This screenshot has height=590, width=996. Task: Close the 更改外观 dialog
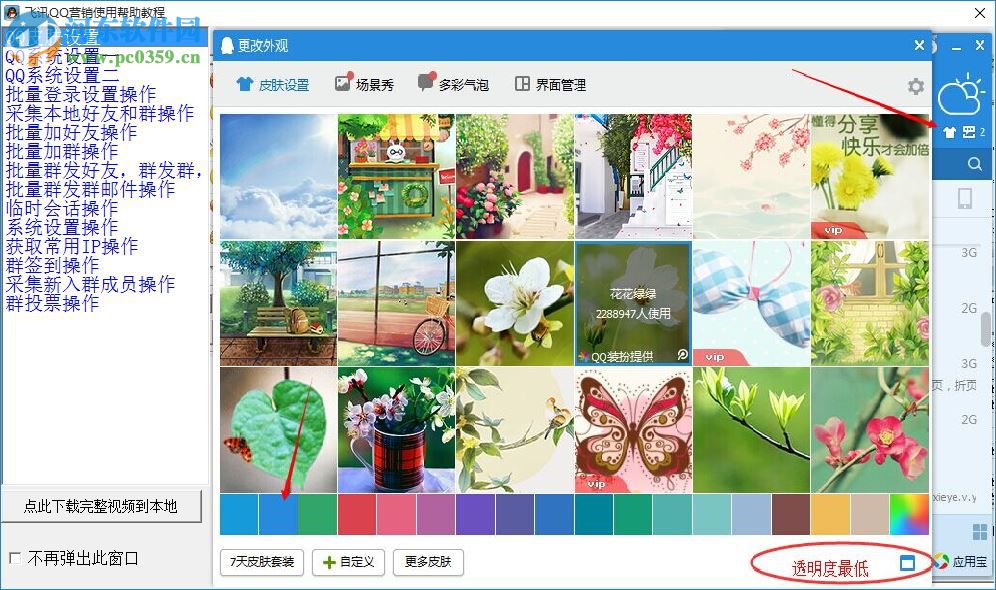(x=919, y=45)
